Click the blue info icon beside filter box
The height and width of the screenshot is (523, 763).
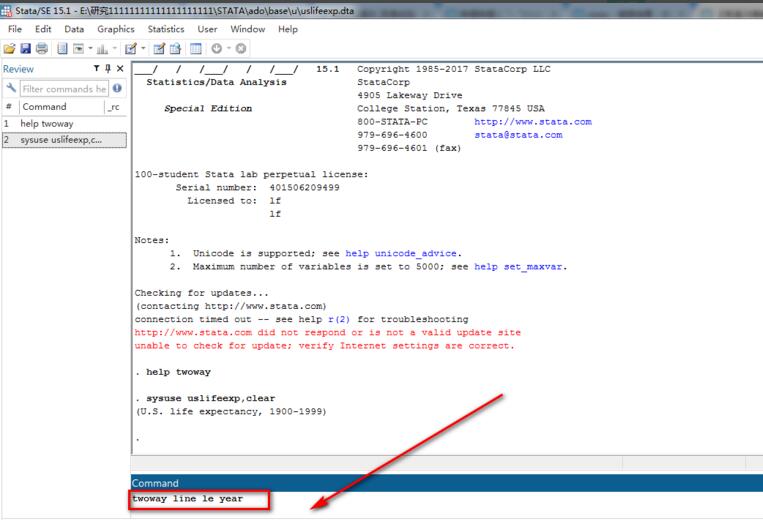point(117,88)
